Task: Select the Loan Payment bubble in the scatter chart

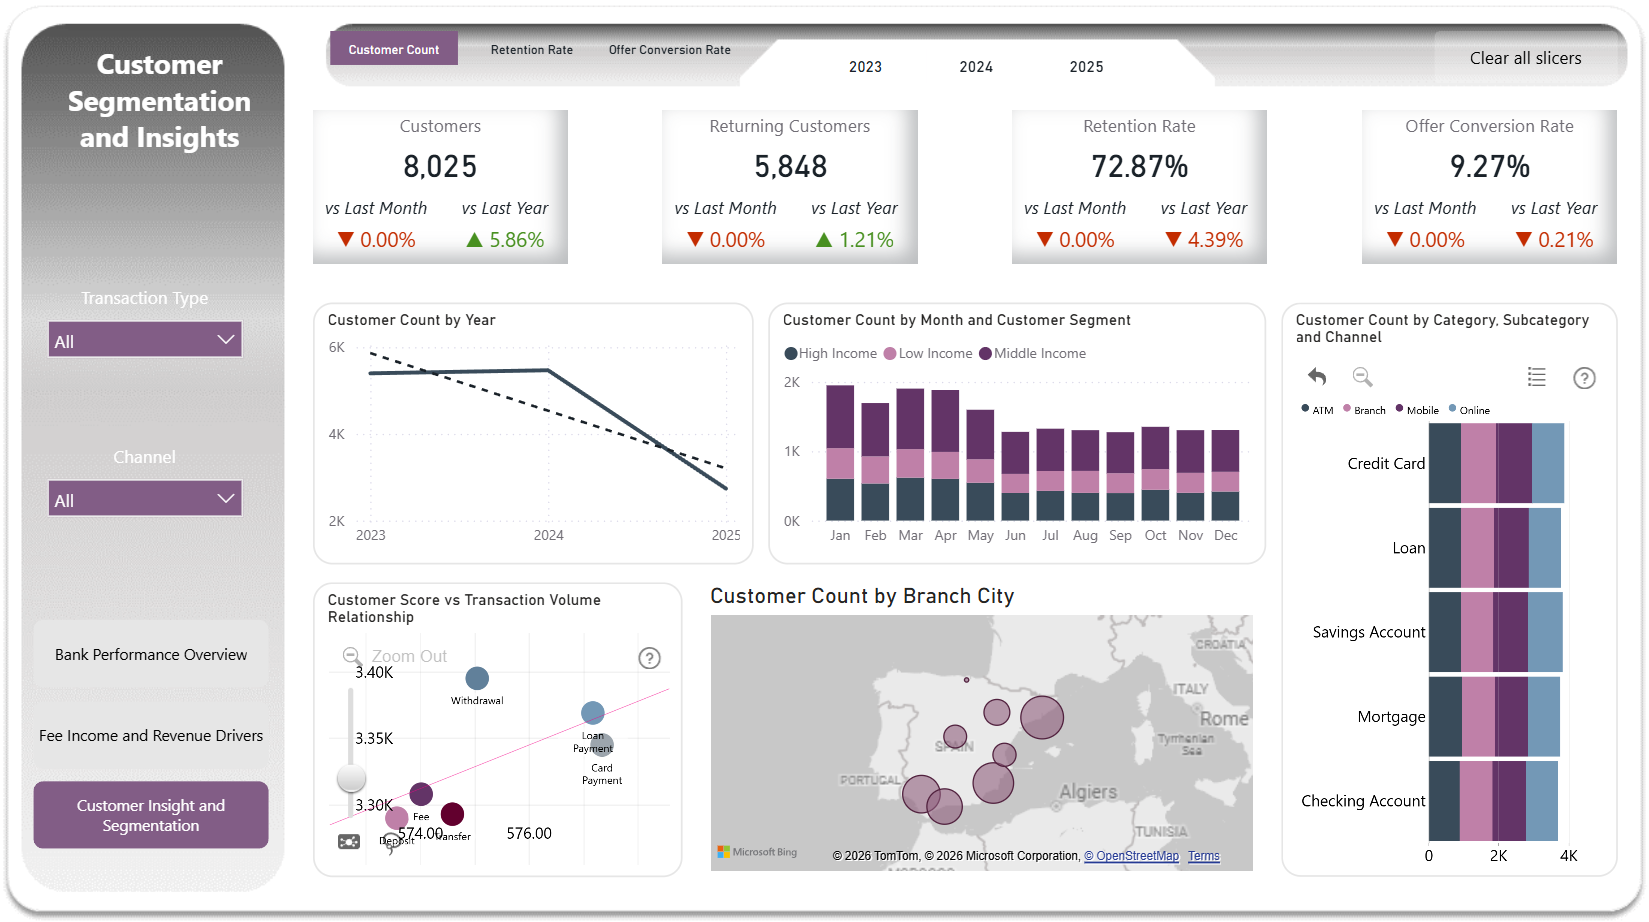Action: [593, 713]
